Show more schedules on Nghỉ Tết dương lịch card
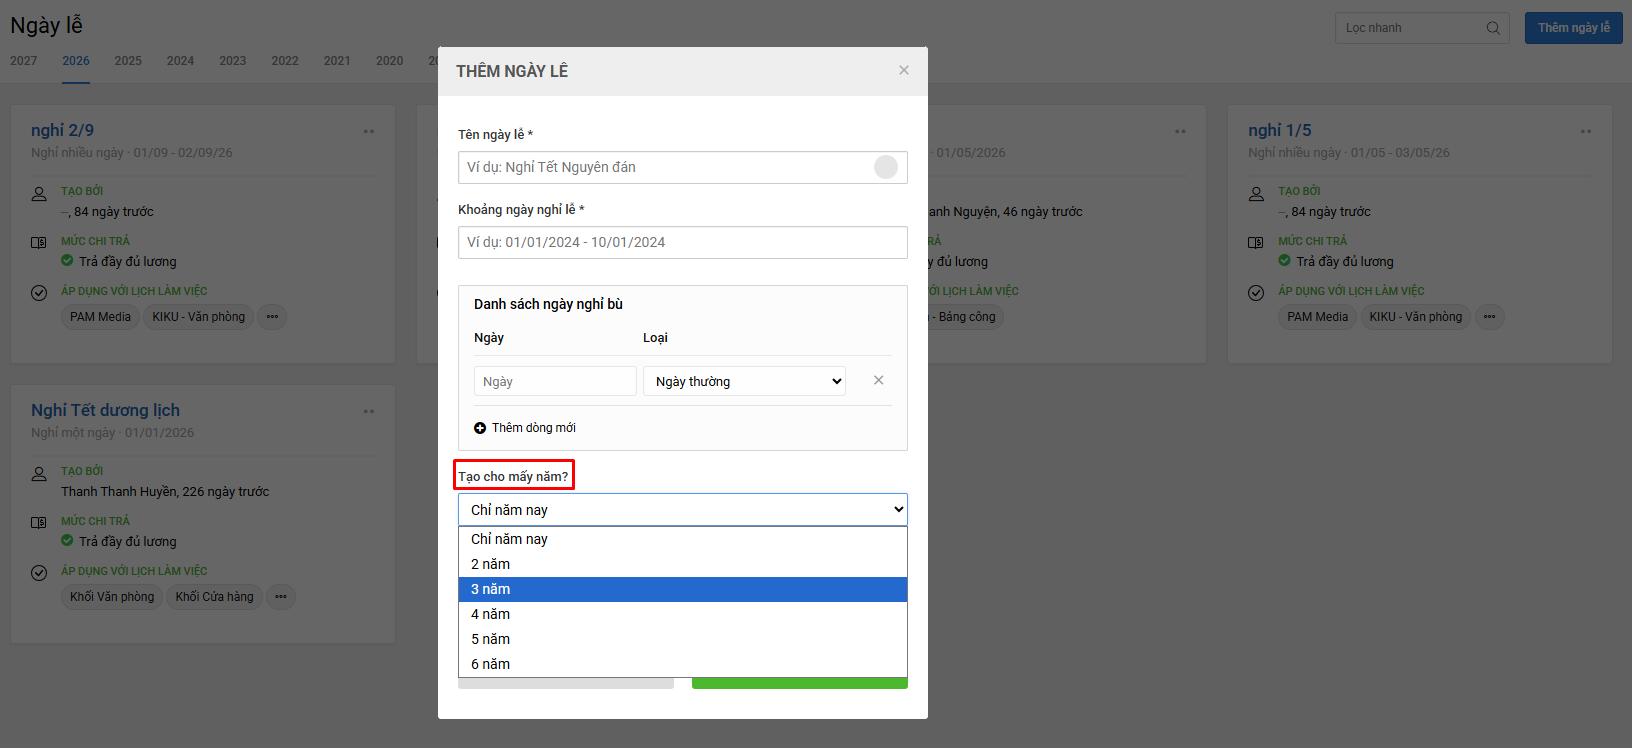This screenshot has width=1632, height=748. click(281, 597)
